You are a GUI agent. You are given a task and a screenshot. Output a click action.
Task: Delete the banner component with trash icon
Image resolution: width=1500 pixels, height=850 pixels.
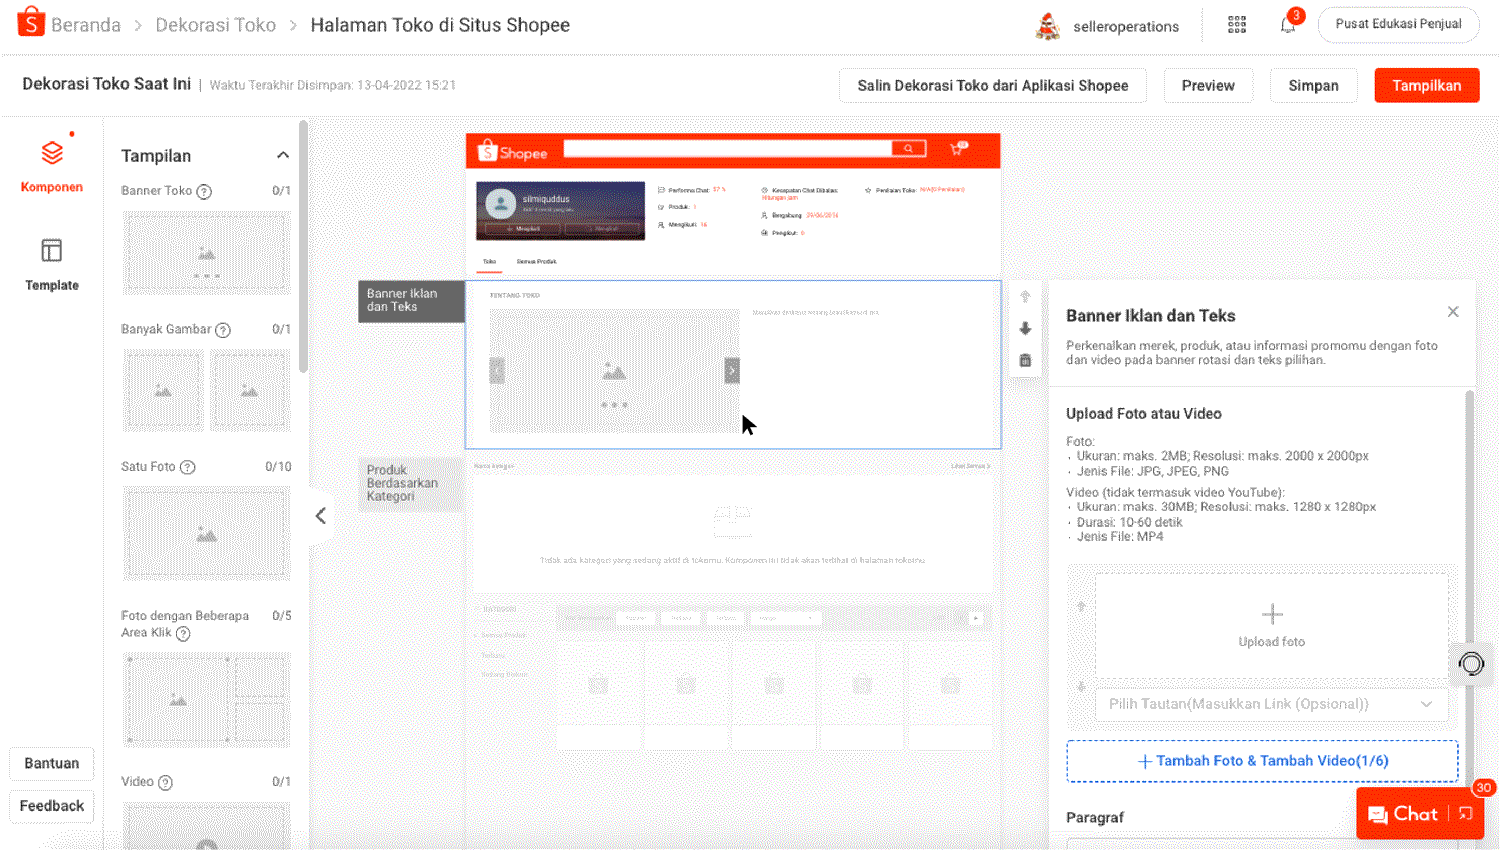tap(1025, 360)
